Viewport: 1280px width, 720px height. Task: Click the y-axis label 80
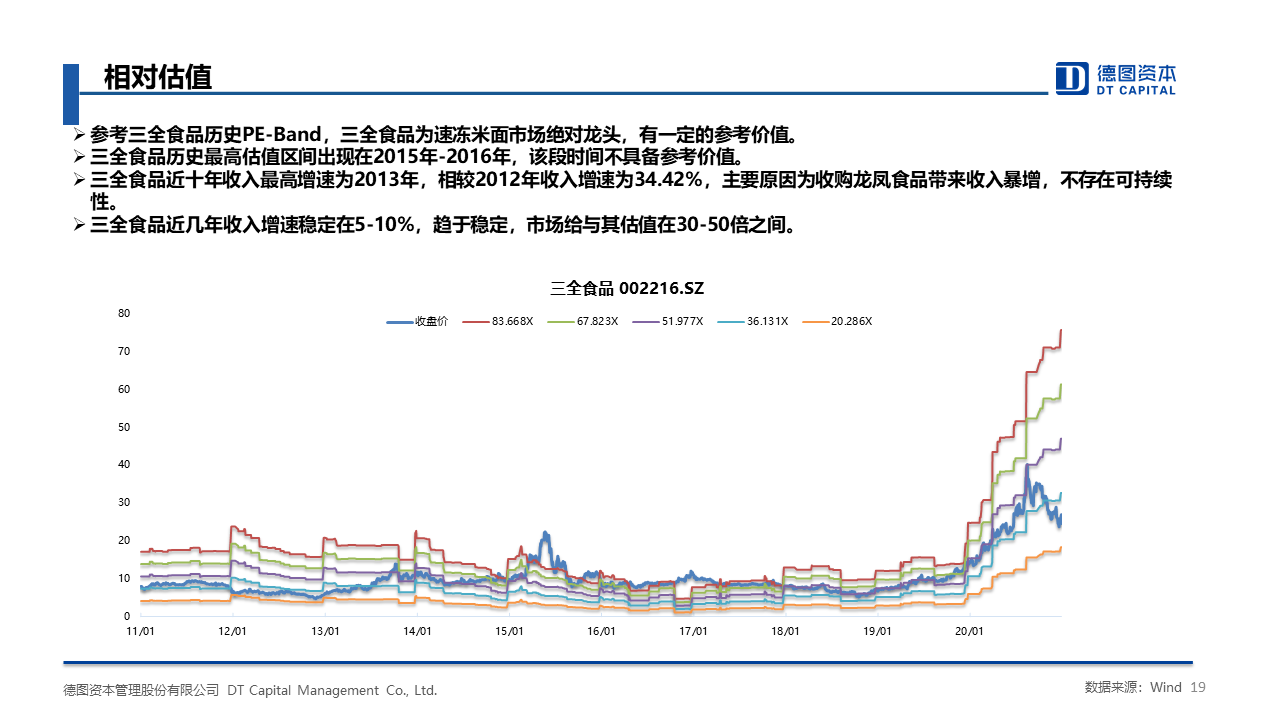(x=124, y=313)
